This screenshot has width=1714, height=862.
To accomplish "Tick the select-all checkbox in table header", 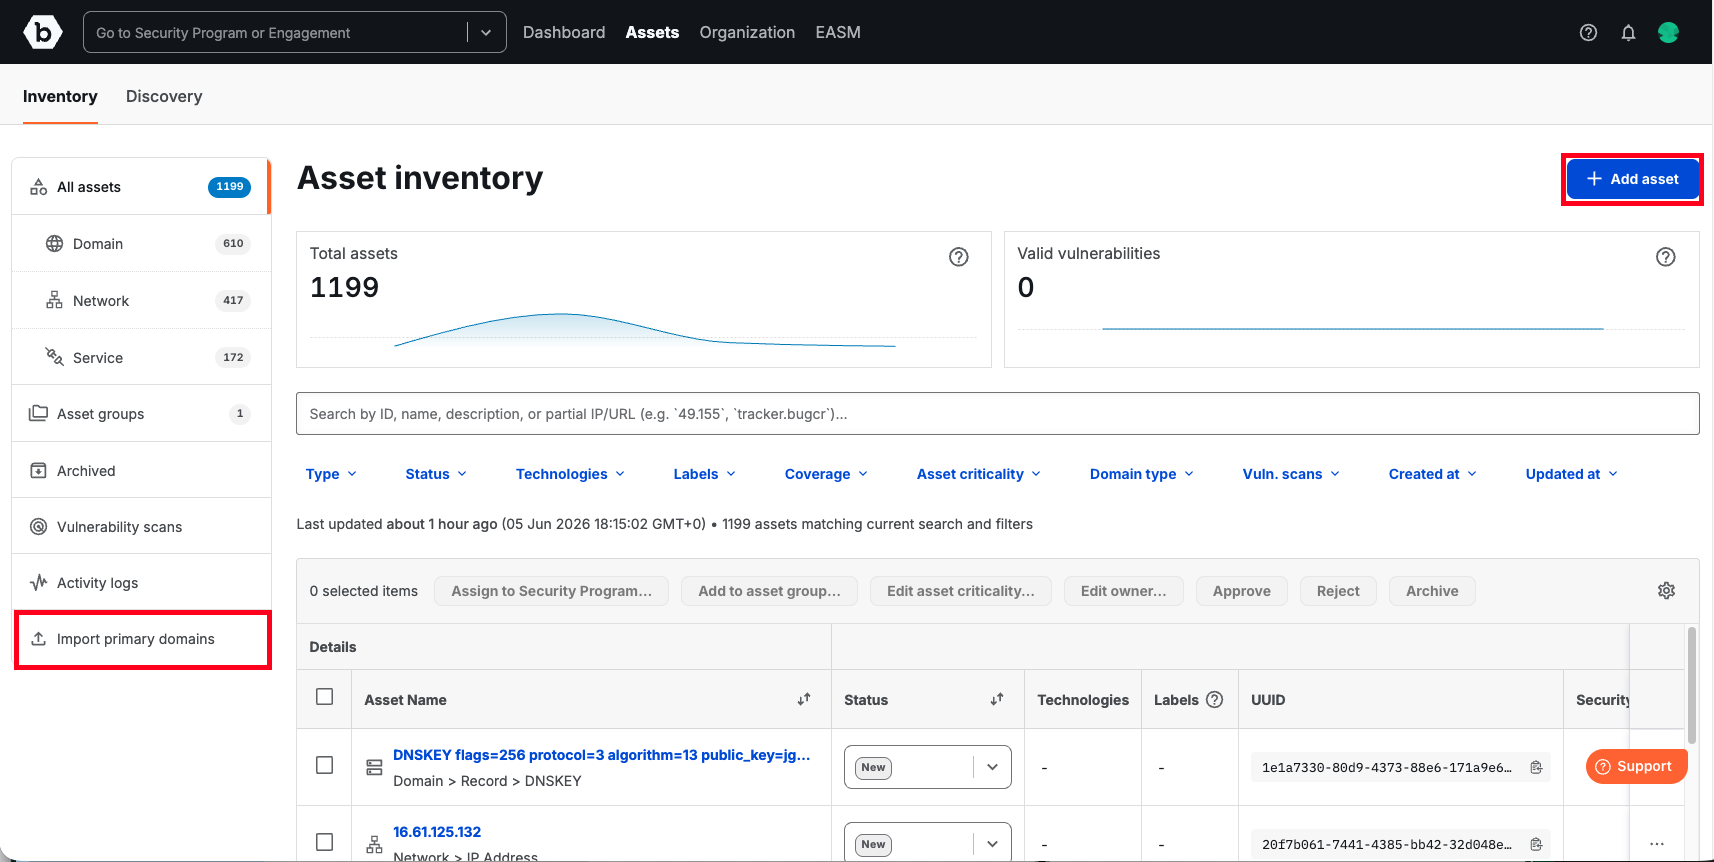I will click(324, 697).
